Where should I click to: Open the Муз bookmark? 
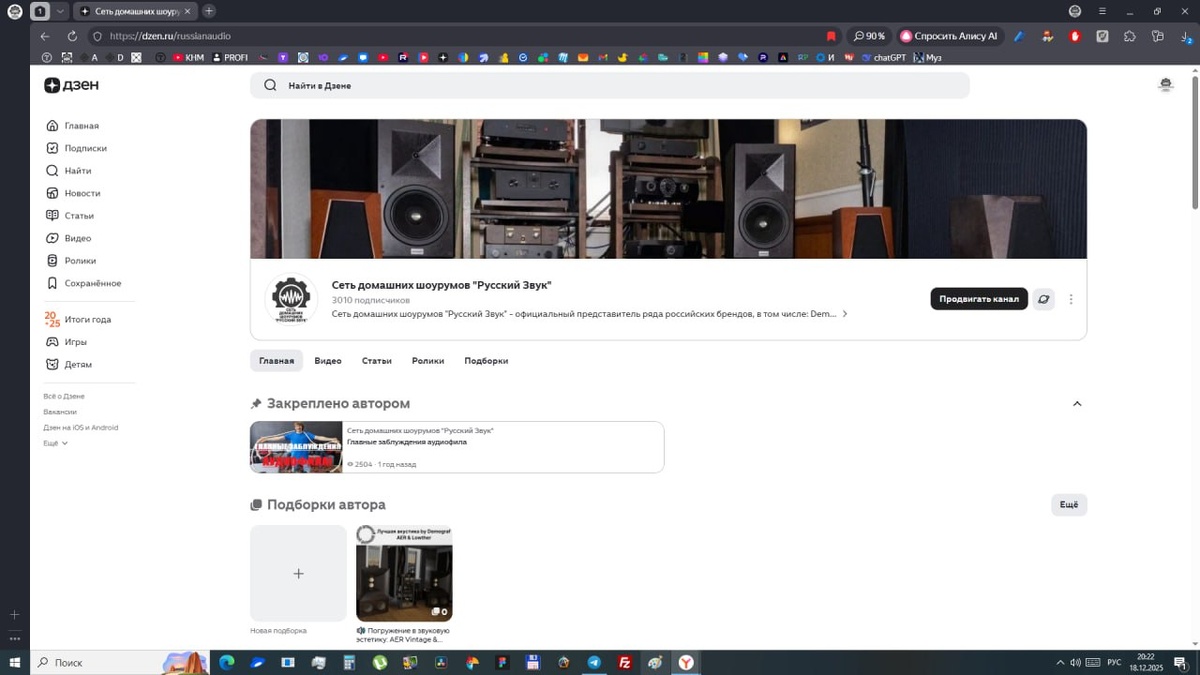click(927, 58)
